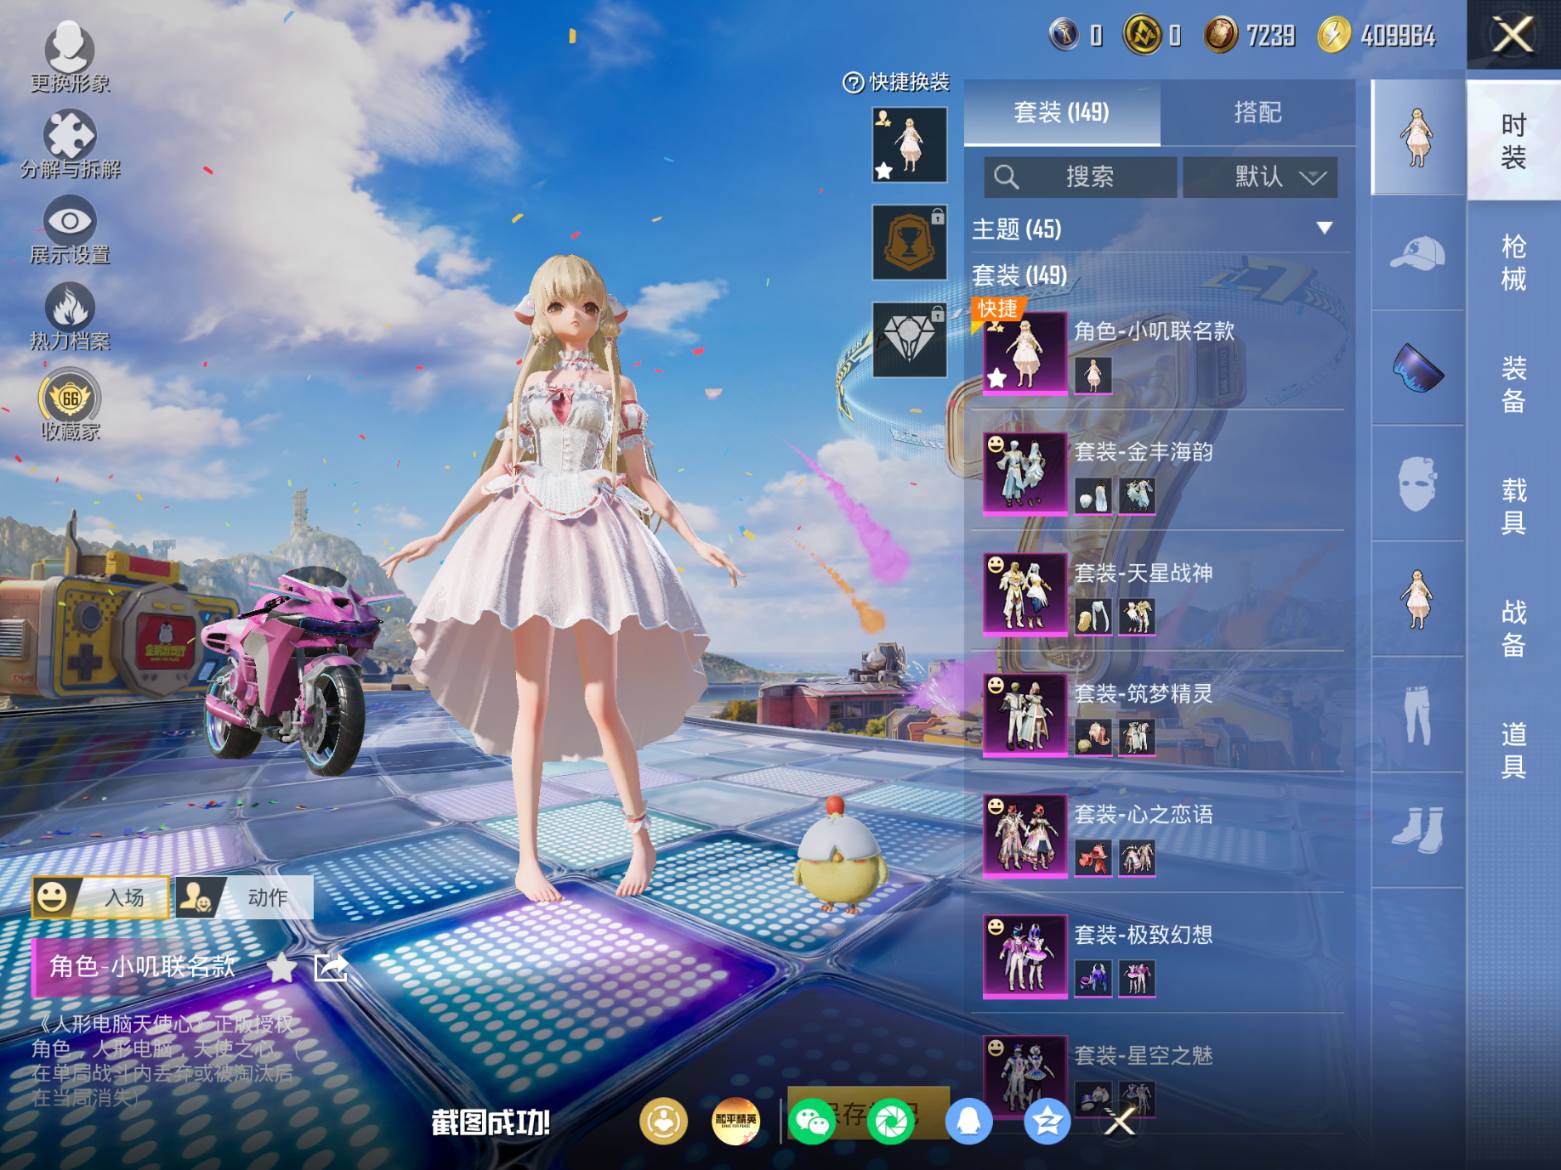The width and height of the screenshot is (1561, 1170).
Task: Open the face mask category icon
Action: point(1417,484)
